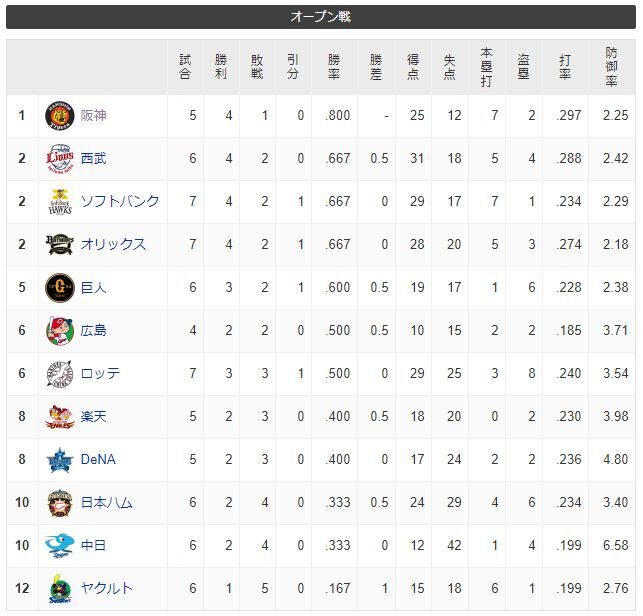Click the Orix Buffaloes team logo
This screenshot has width=643, height=616.
(x=60, y=245)
